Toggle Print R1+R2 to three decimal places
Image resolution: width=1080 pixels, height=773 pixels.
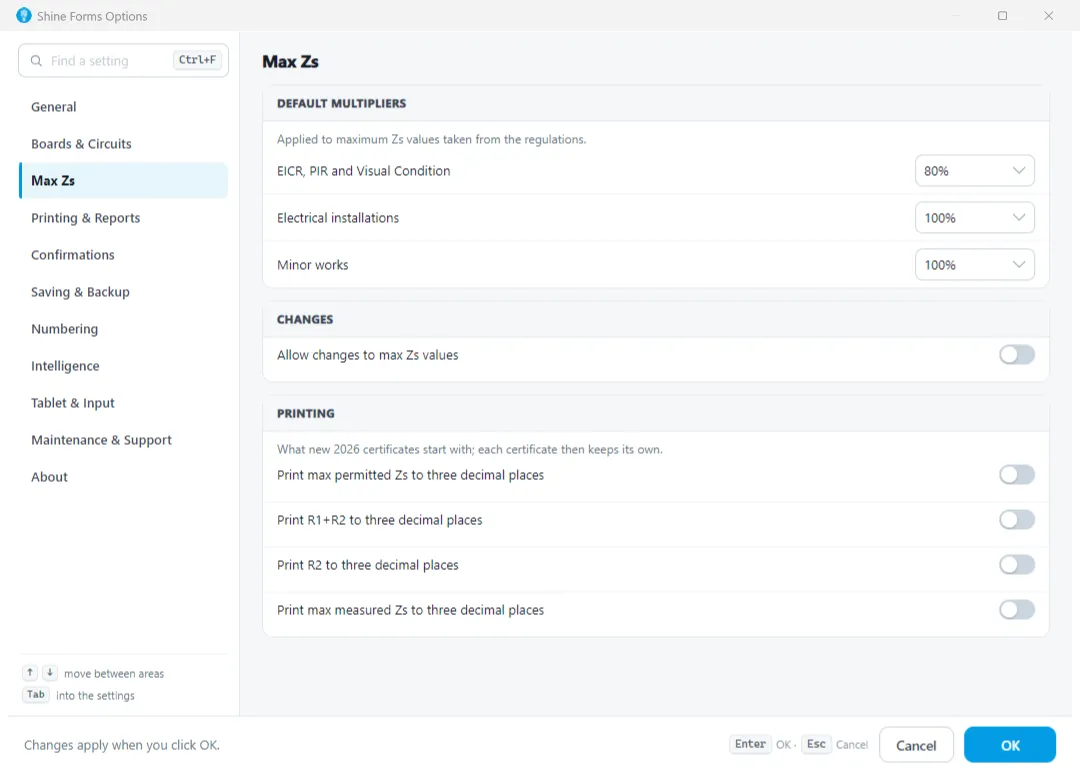pyautogui.click(x=1017, y=519)
